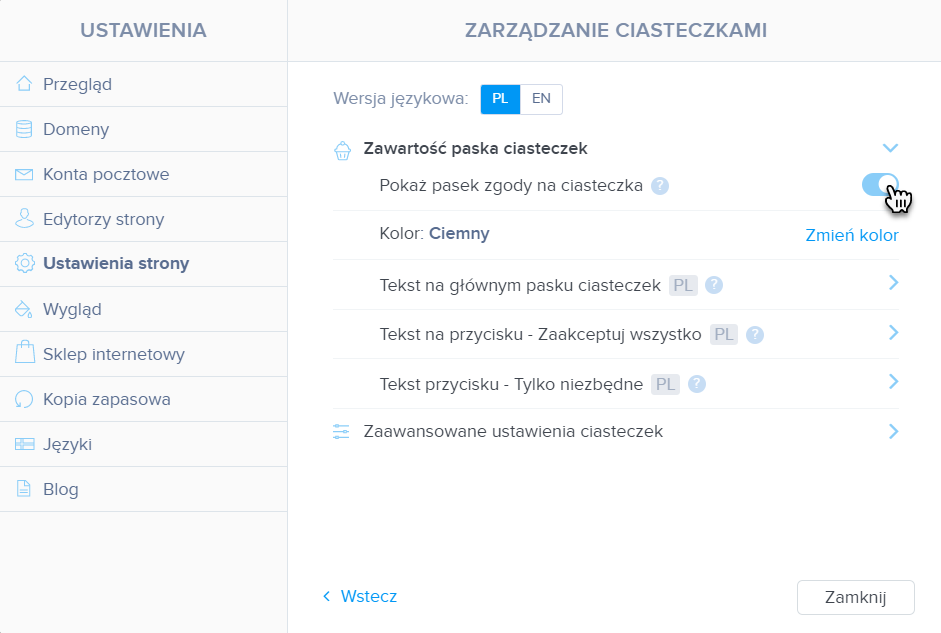Click the person icon for Edytorzy strony

pos(24,218)
